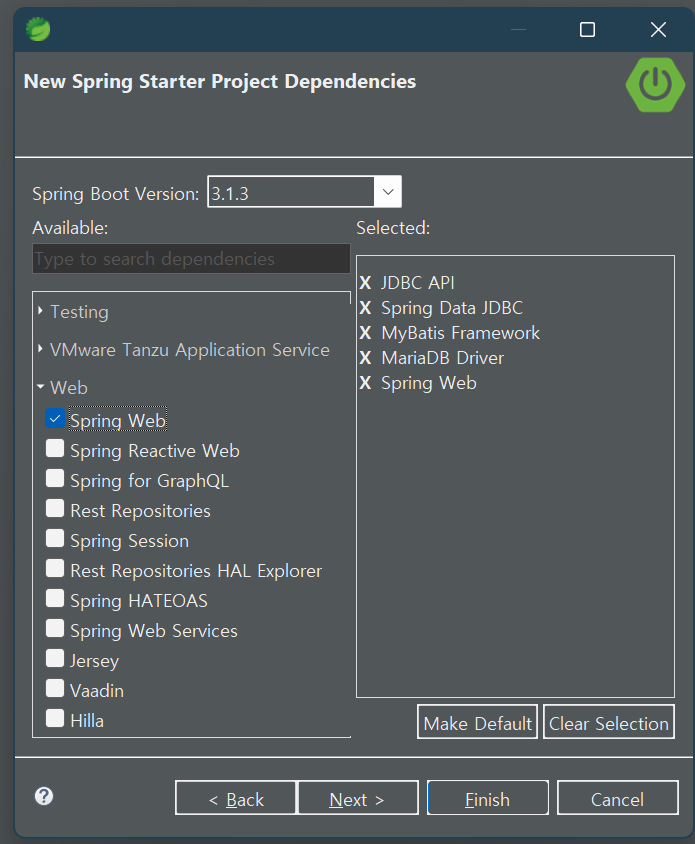Click the 3.1.3 version text field

[291, 192]
